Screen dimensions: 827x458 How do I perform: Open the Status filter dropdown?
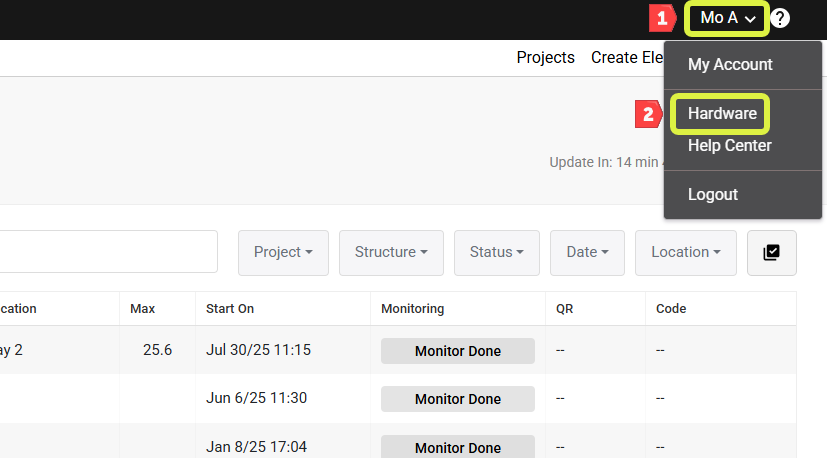click(x=497, y=252)
